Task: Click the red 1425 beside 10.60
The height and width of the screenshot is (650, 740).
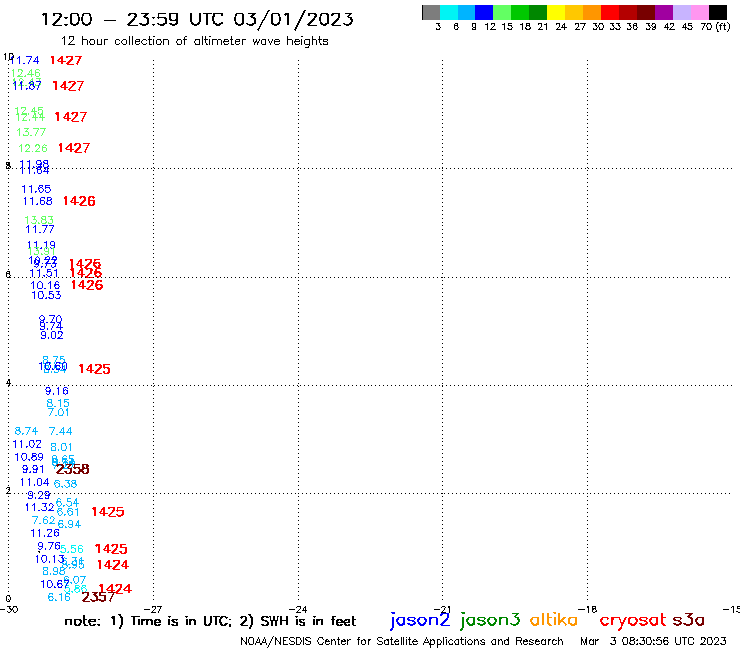Action: (94, 369)
